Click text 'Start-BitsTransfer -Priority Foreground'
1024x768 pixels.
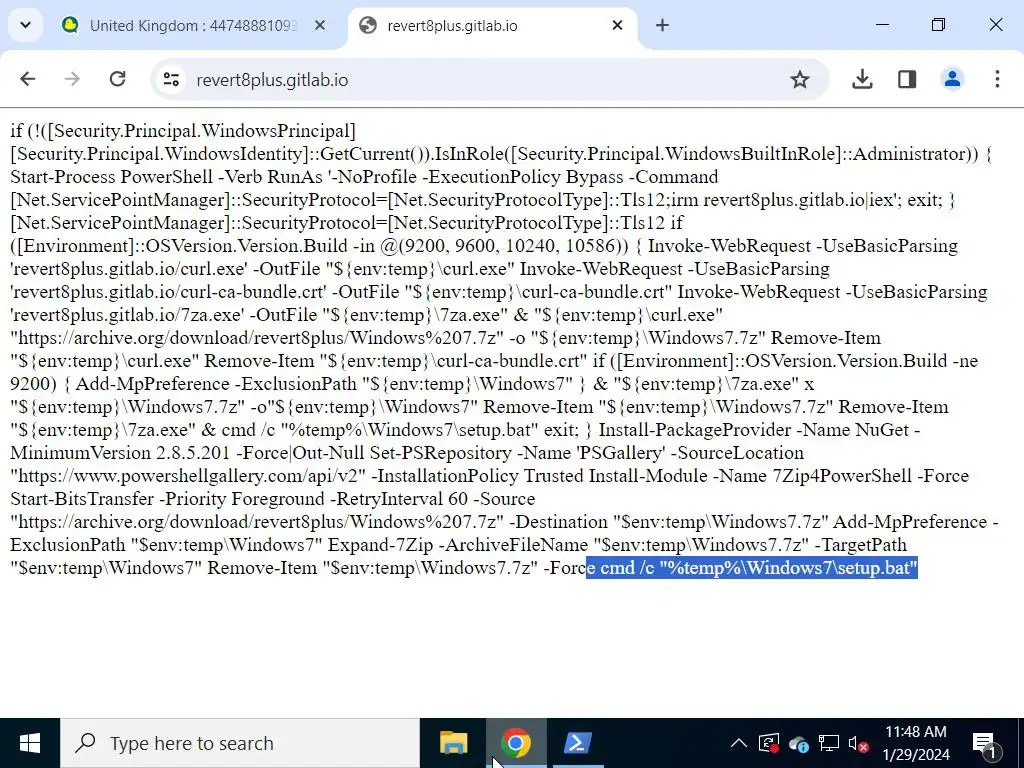pos(168,498)
